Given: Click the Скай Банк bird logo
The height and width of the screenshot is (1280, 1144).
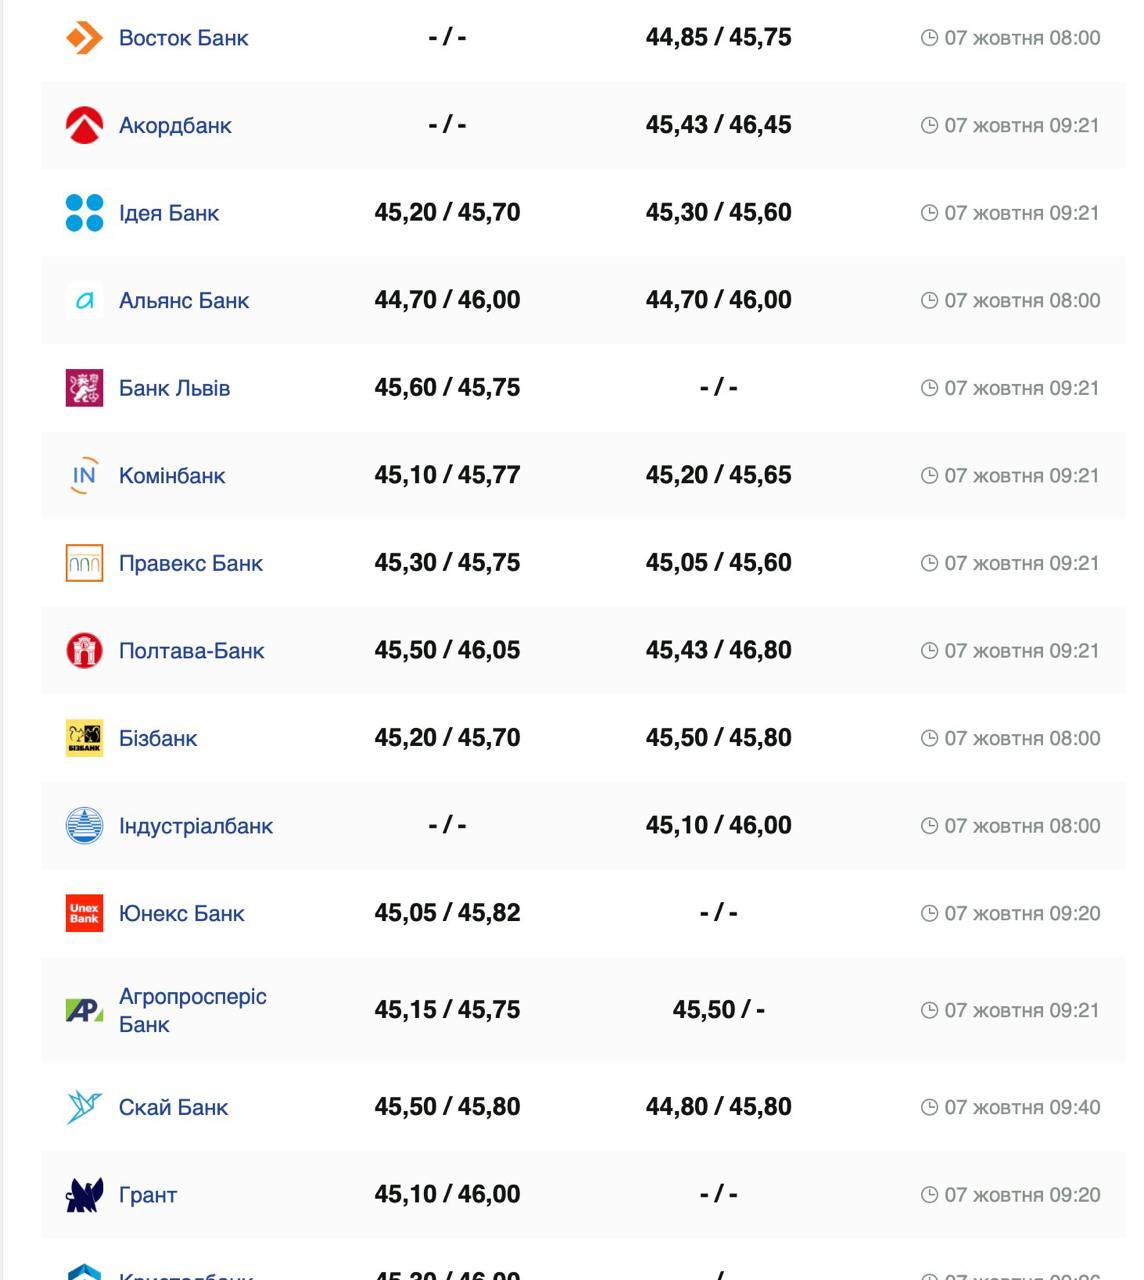Looking at the screenshot, I should tap(84, 1107).
